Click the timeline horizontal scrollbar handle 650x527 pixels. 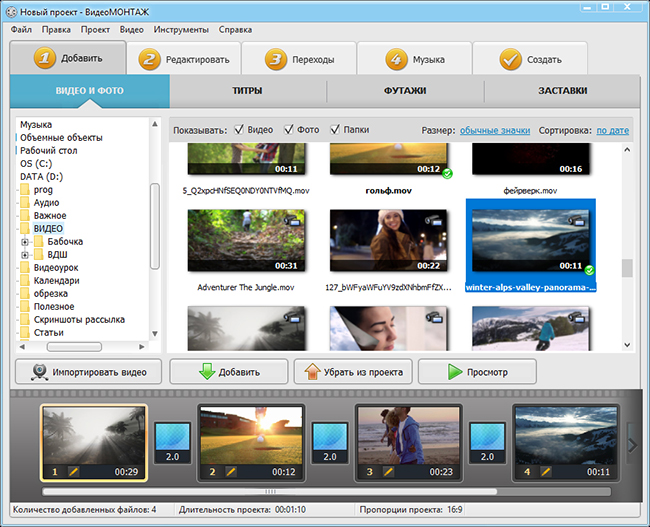click(x=269, y=492)
